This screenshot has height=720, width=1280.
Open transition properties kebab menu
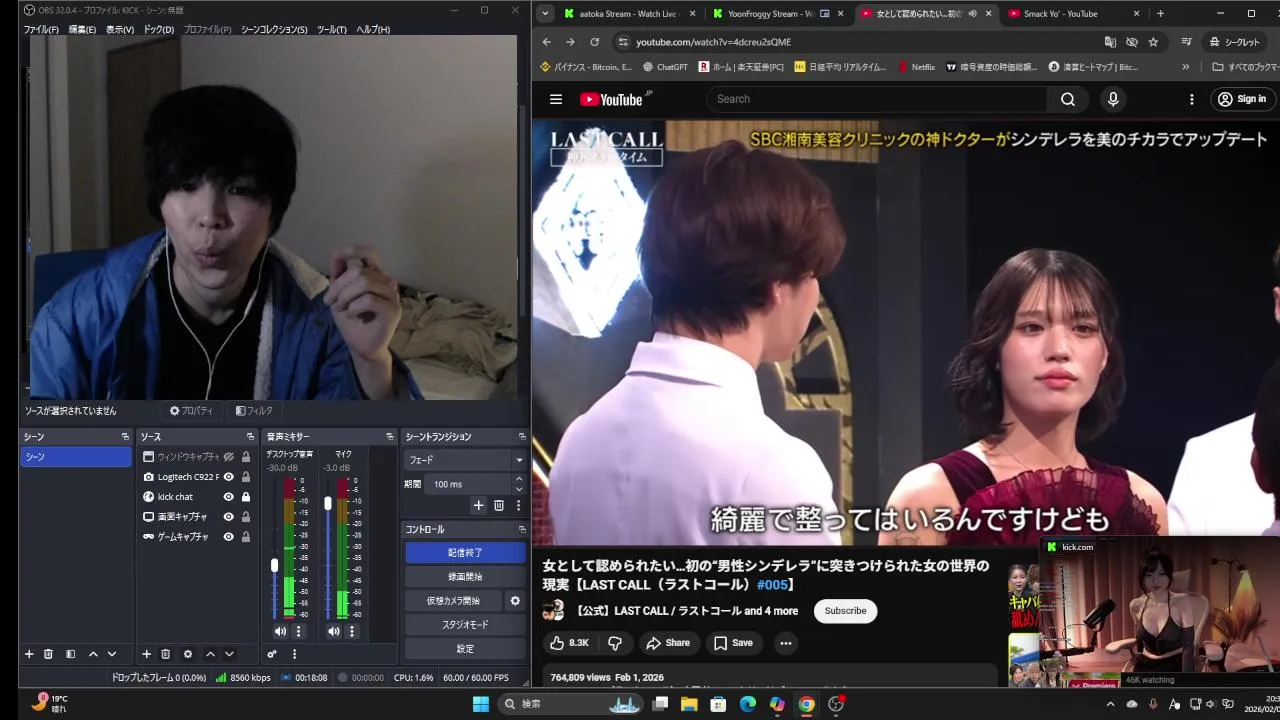518,505
